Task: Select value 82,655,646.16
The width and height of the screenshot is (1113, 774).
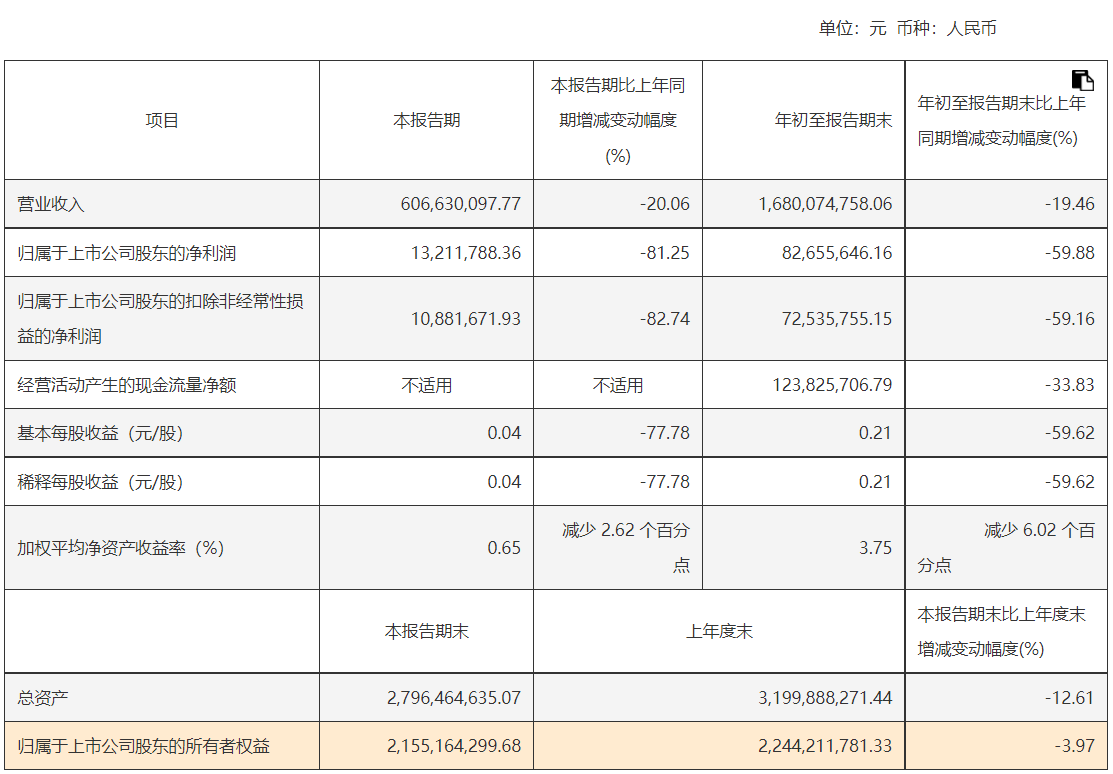Action: tap(837, 254)
